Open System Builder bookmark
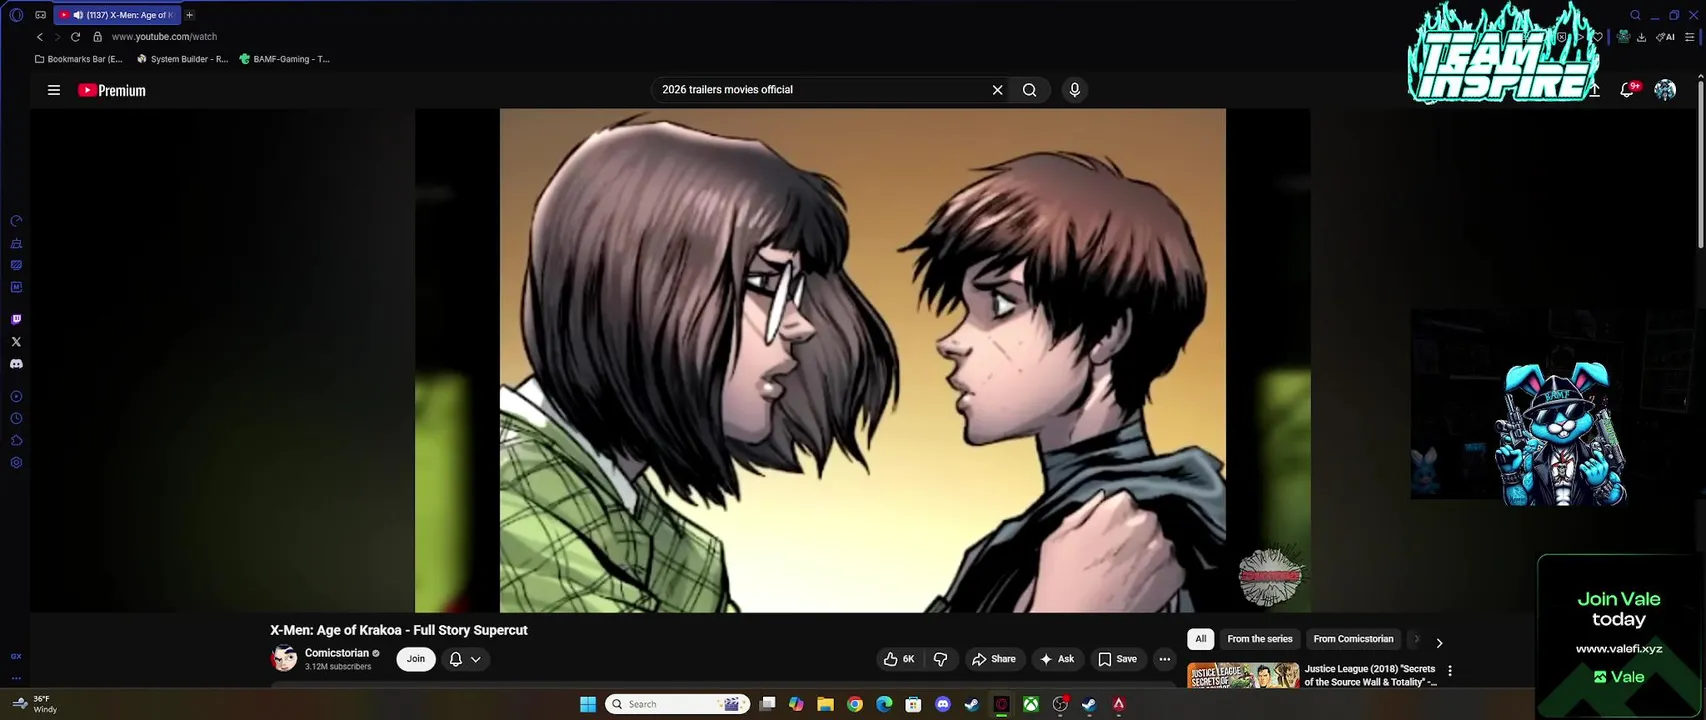This screenshot has width=1706, height=720. (182, 59)
